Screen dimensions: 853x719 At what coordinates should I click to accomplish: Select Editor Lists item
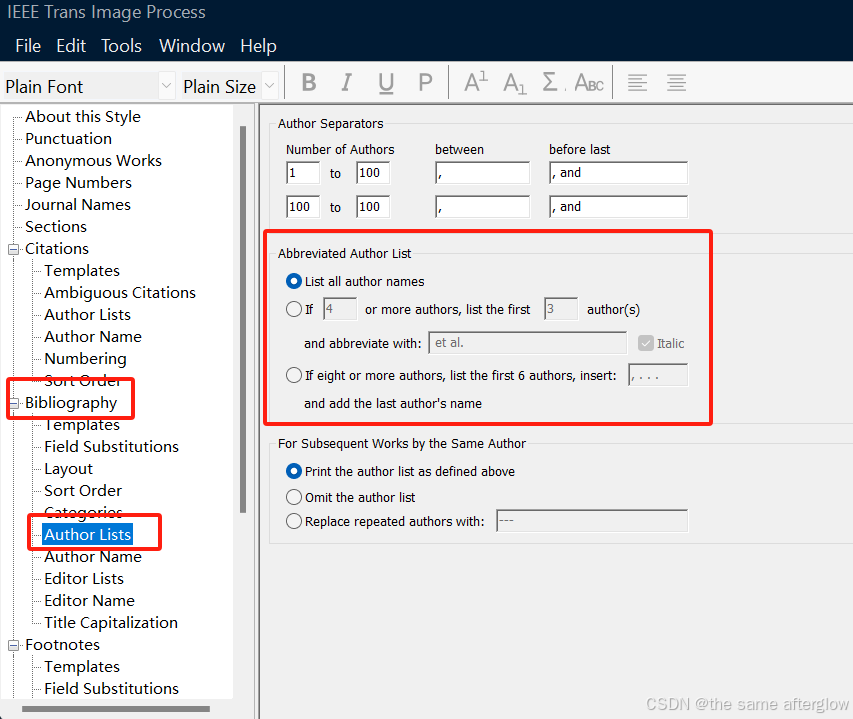[x=84, y=579]
